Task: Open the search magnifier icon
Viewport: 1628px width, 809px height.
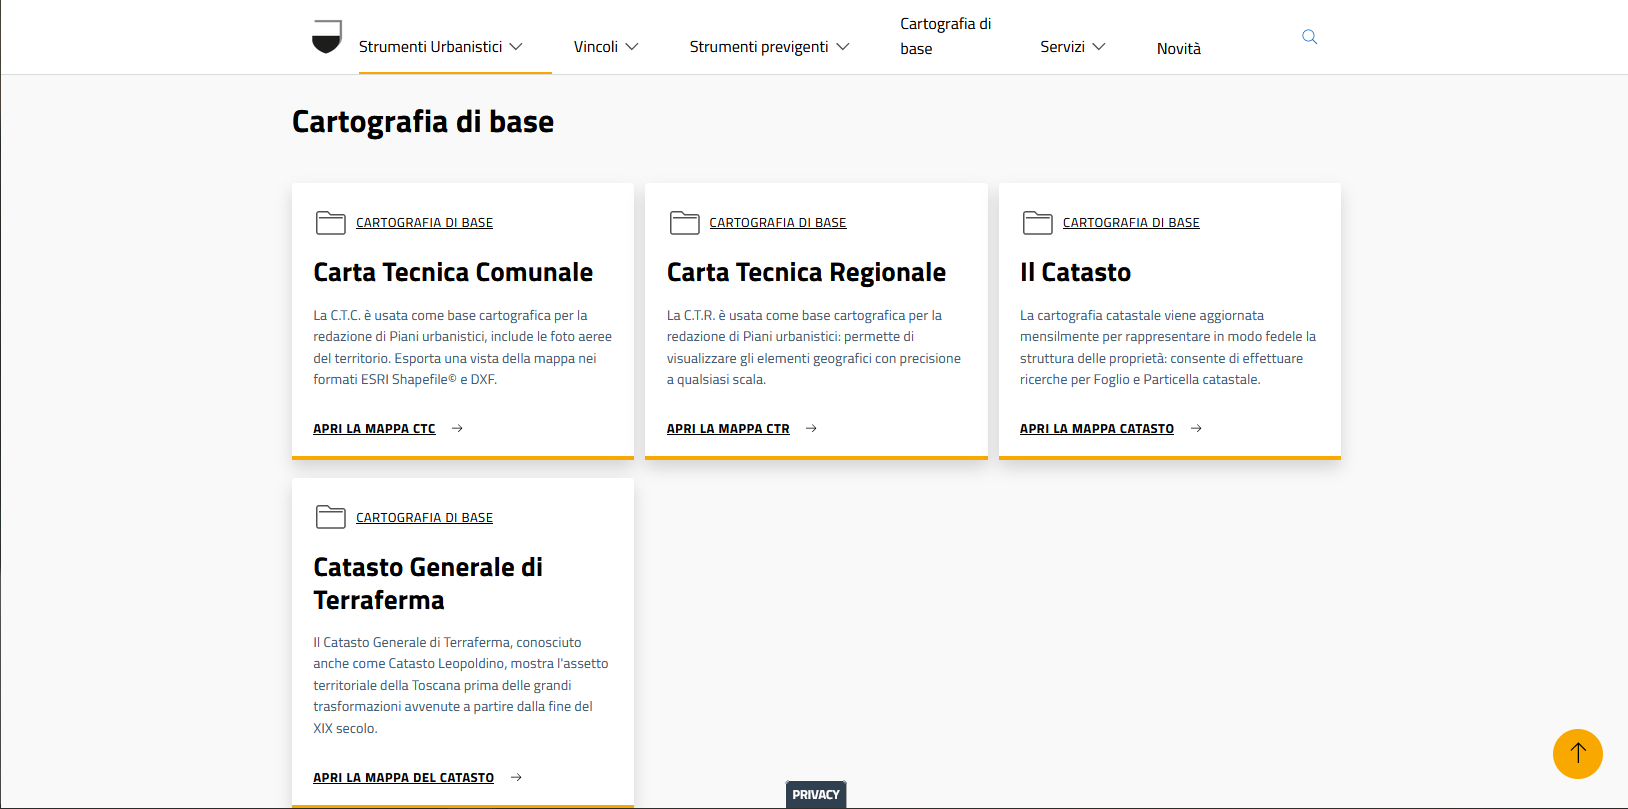Action: pos(1309,37)
